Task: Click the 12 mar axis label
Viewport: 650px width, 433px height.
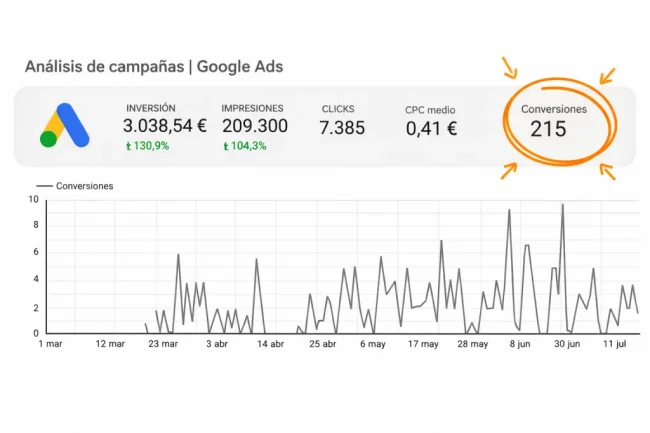Action: 110,344
